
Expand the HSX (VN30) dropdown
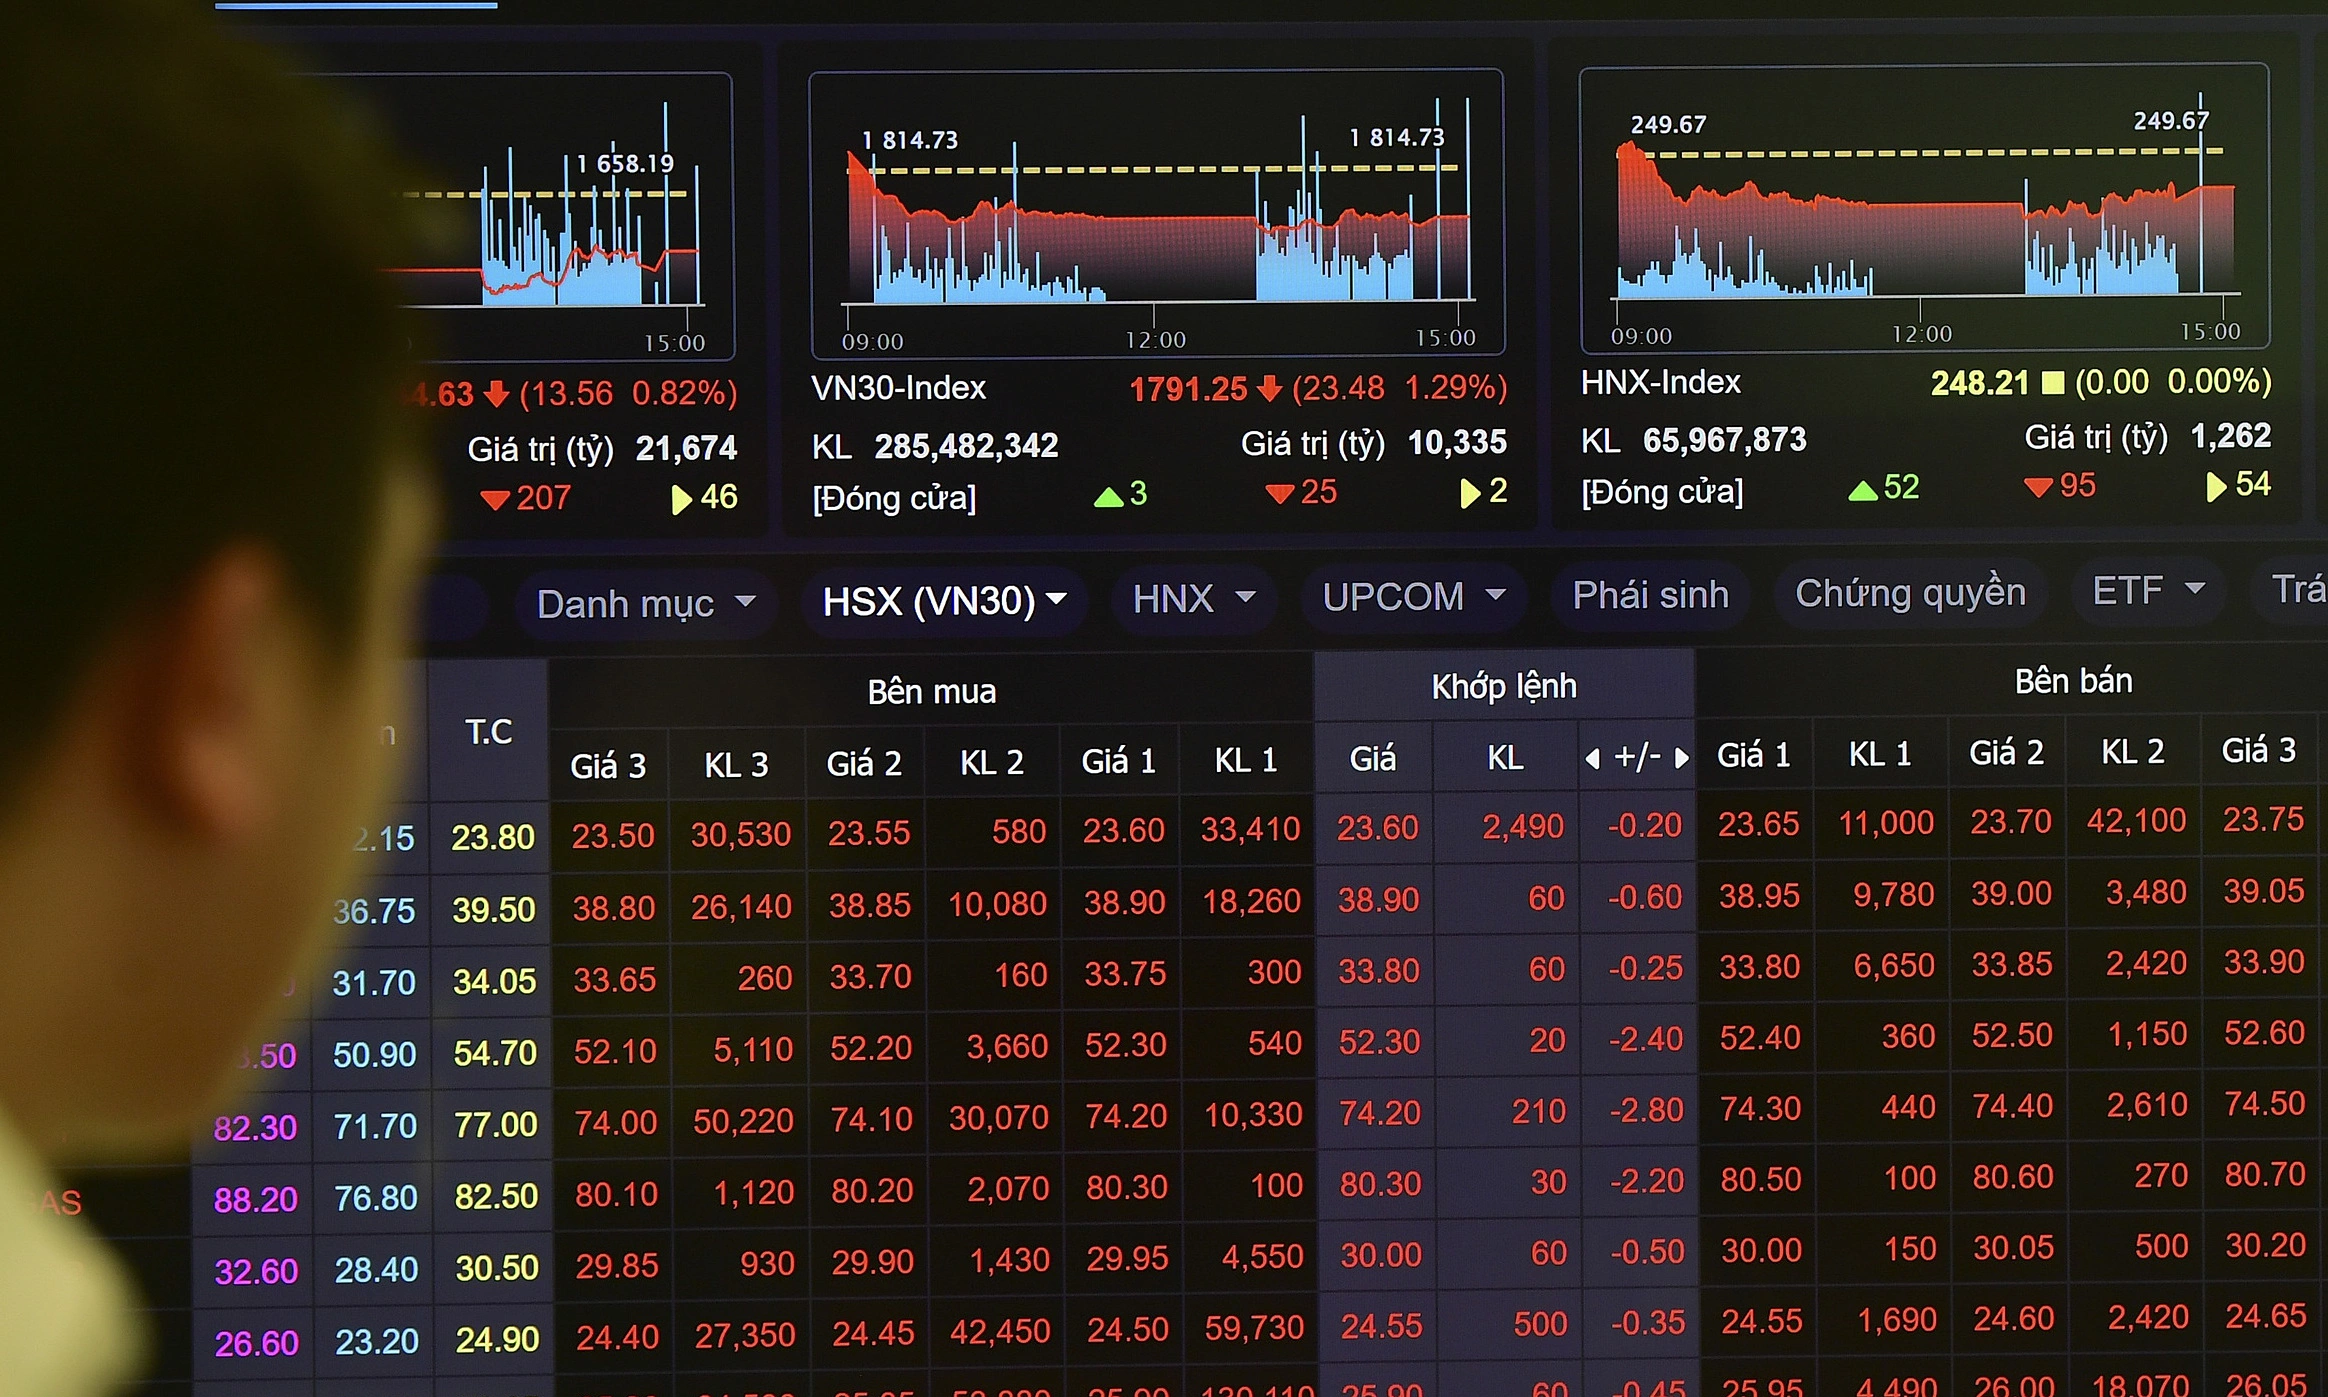click(x=944, y=601)
